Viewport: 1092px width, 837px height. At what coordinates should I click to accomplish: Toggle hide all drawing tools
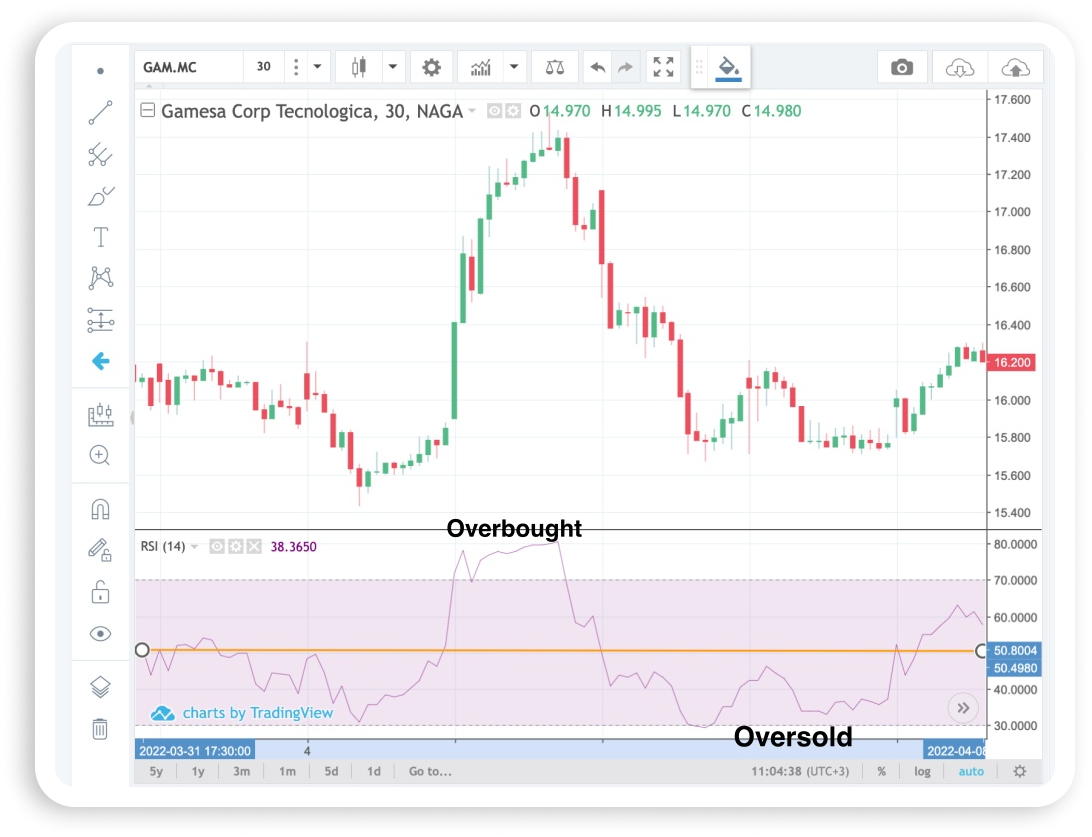coord(99,633)
